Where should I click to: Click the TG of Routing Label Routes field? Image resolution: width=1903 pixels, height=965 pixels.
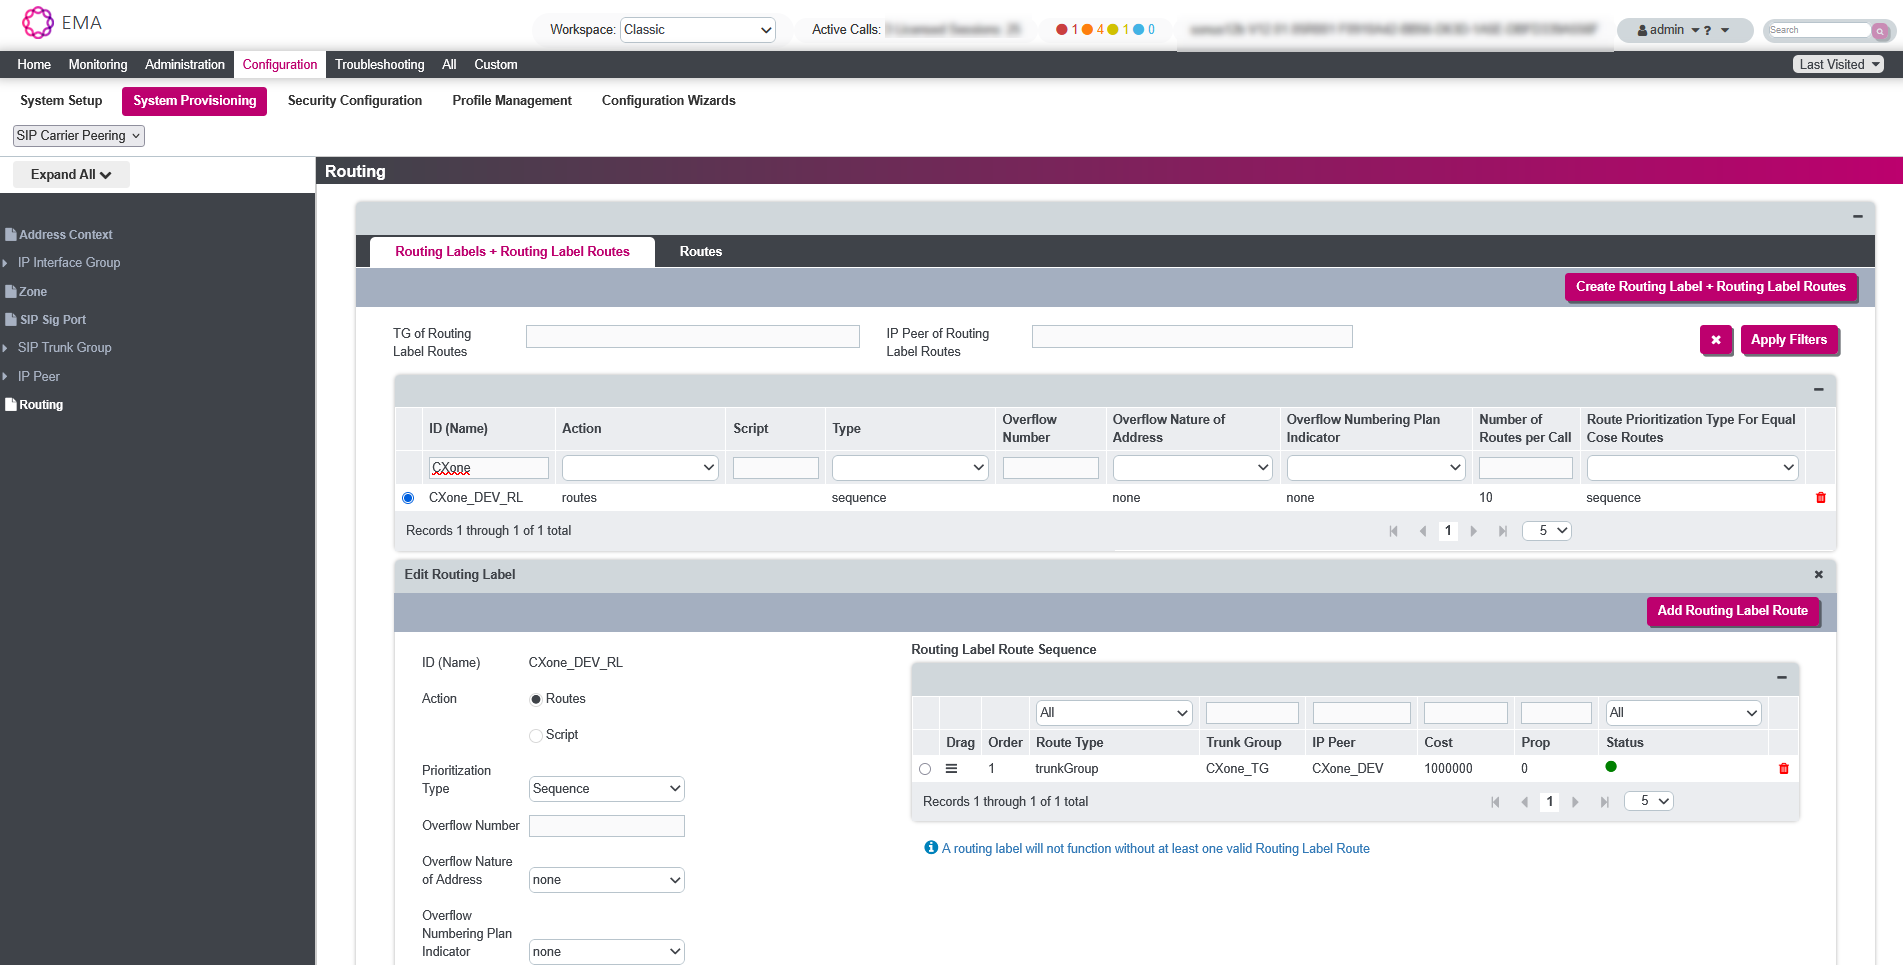click(692, 337)
